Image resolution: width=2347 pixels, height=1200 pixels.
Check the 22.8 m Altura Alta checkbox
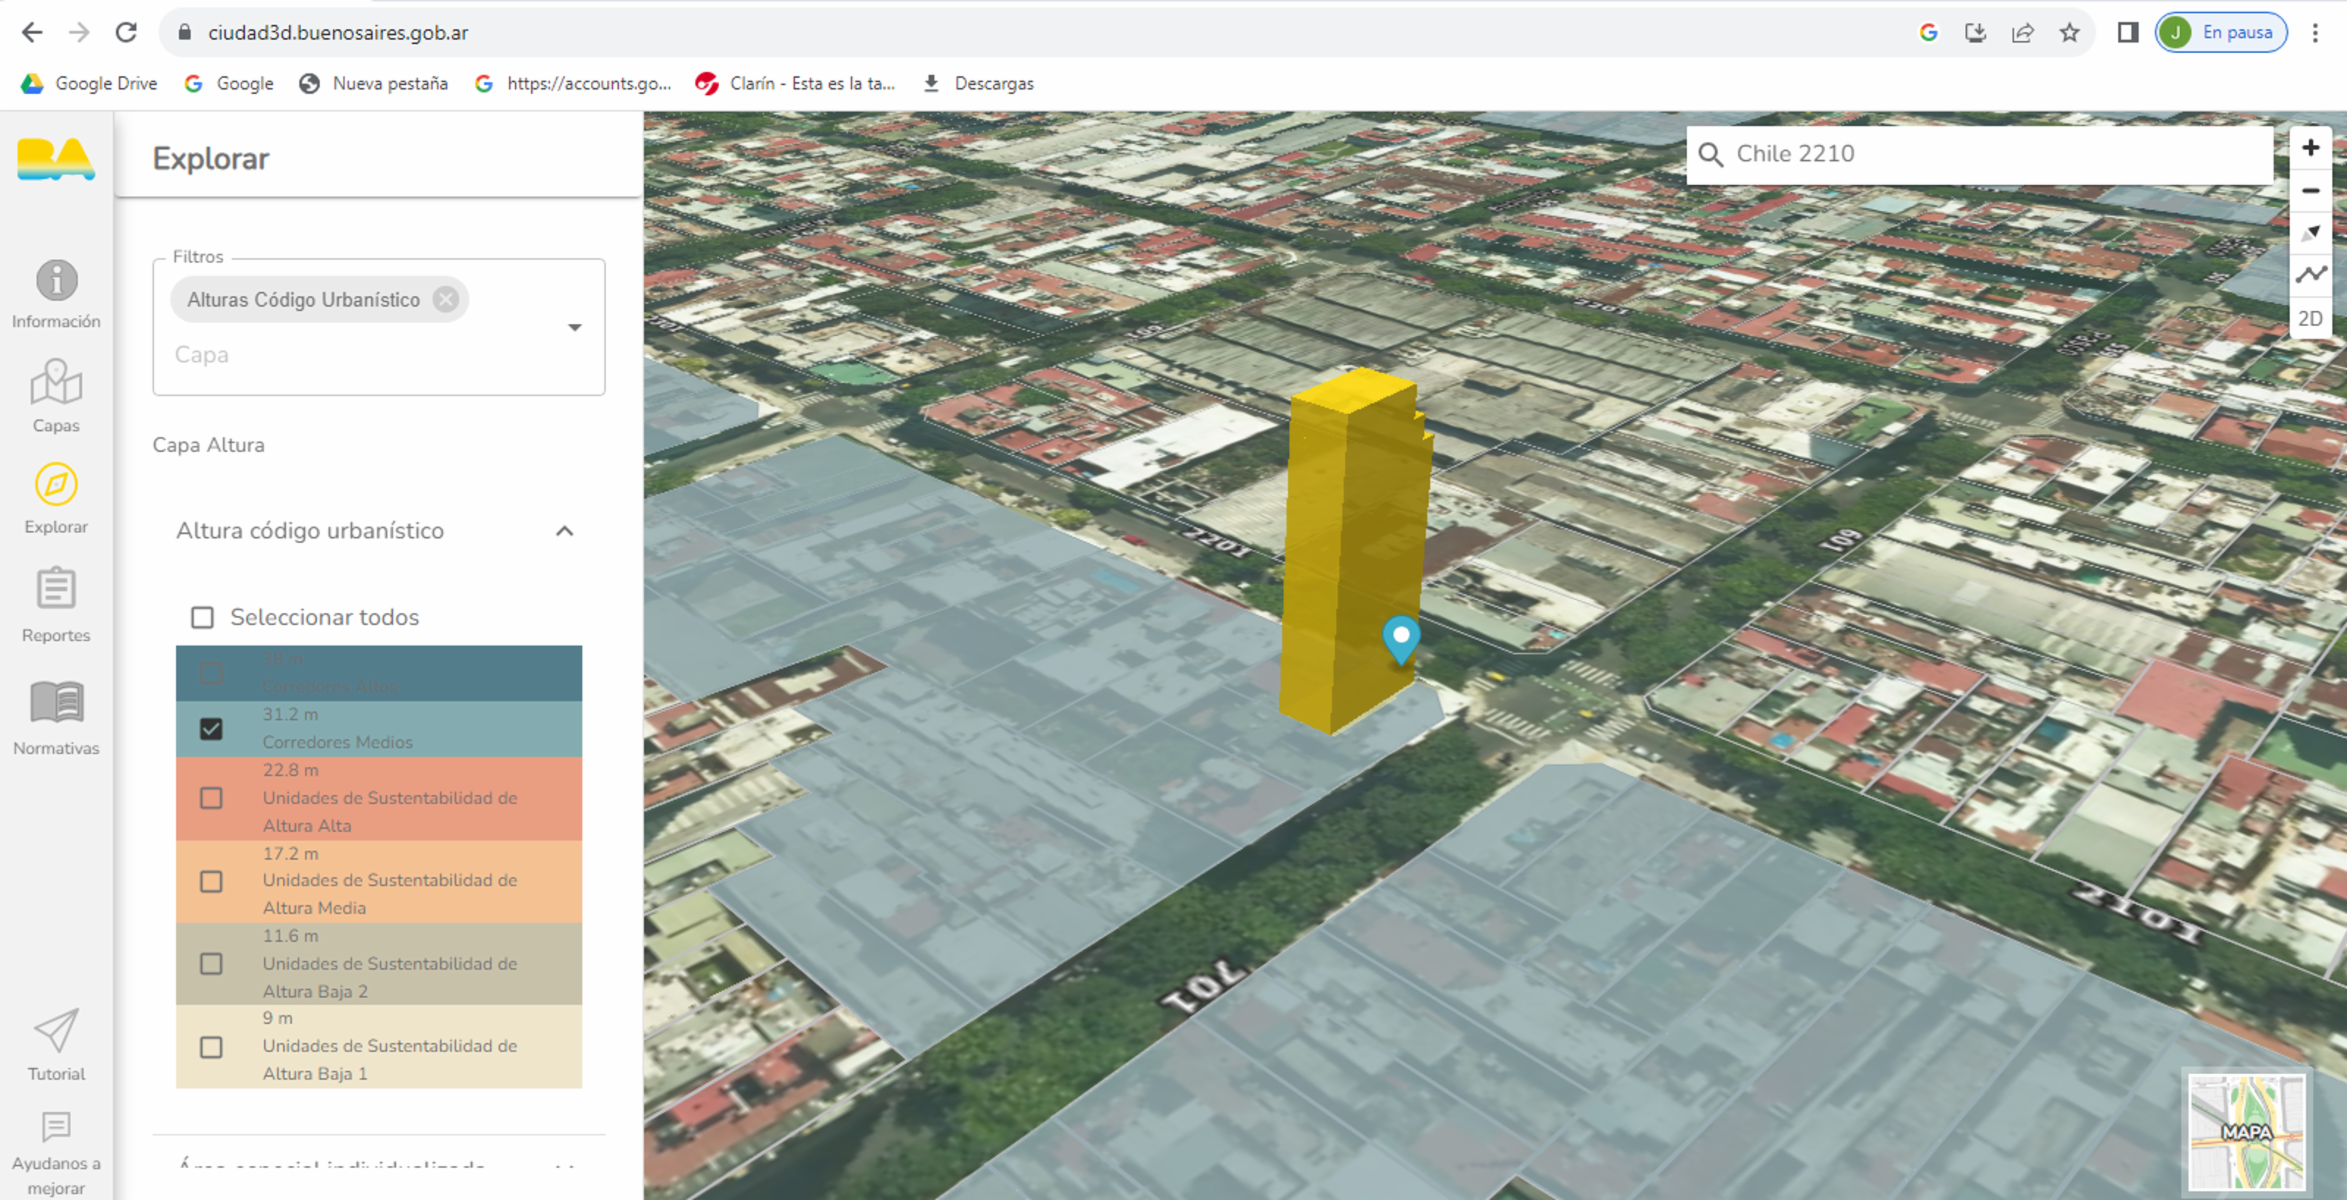[x=211, y=798]
